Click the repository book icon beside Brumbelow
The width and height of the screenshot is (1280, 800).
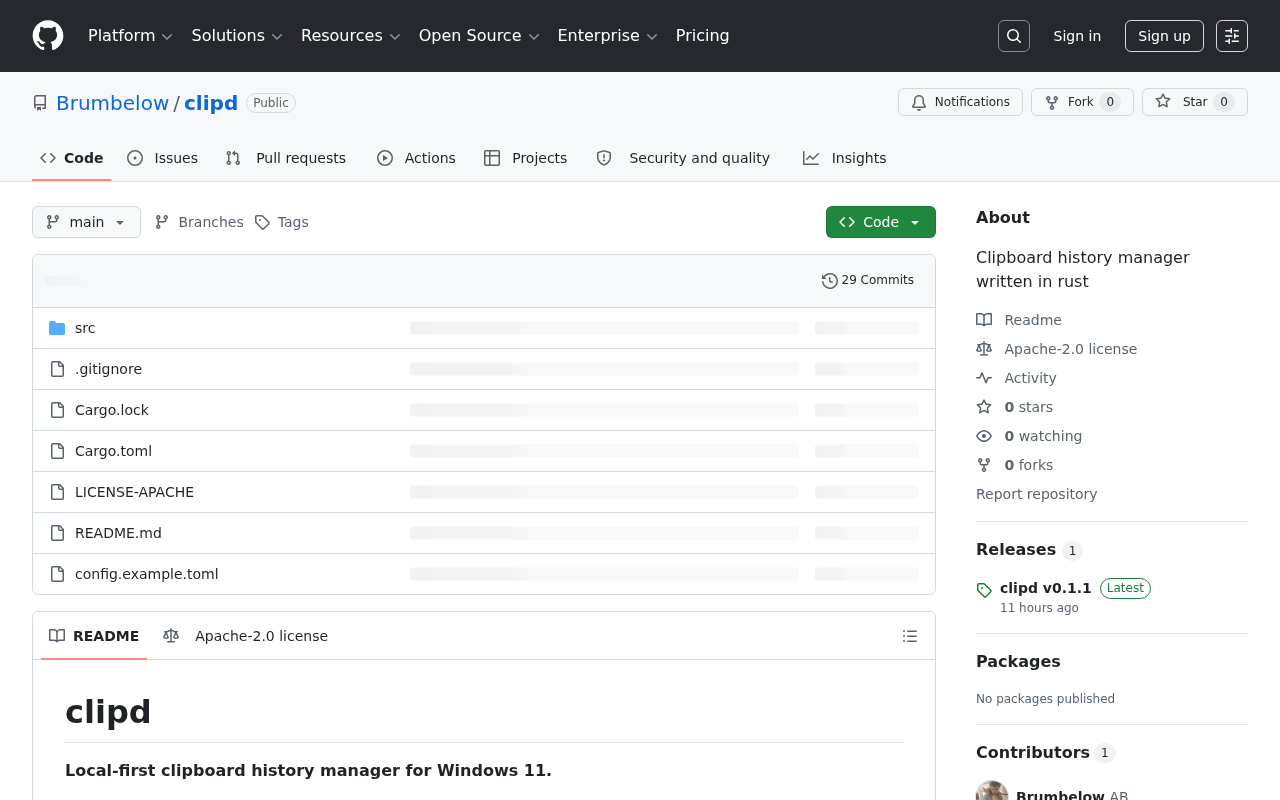40,103
